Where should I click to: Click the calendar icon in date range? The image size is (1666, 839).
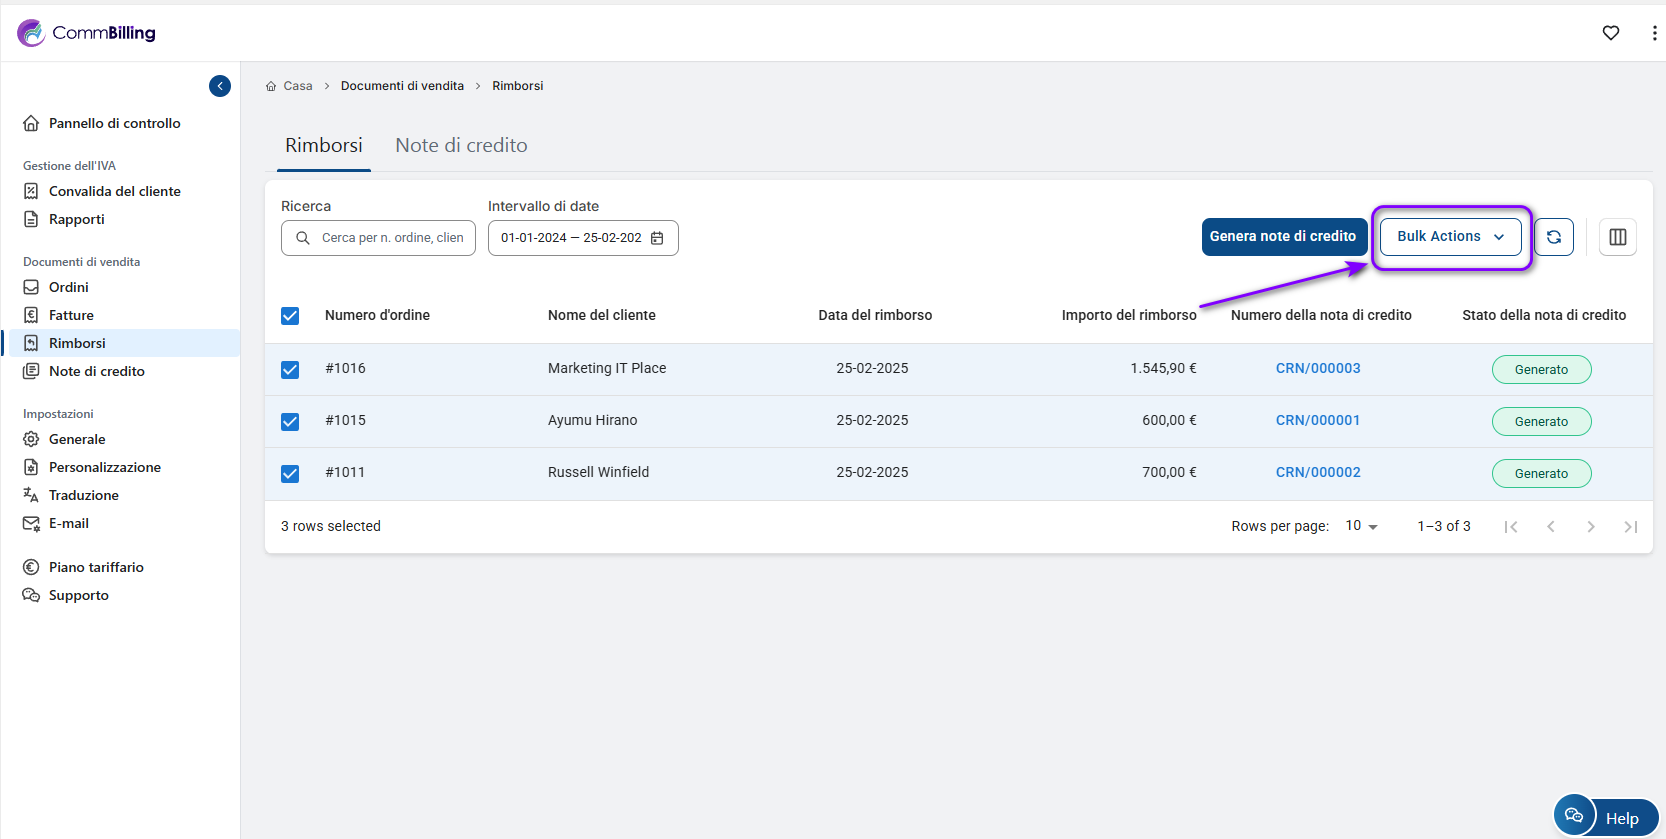click(x=657, y=238)
